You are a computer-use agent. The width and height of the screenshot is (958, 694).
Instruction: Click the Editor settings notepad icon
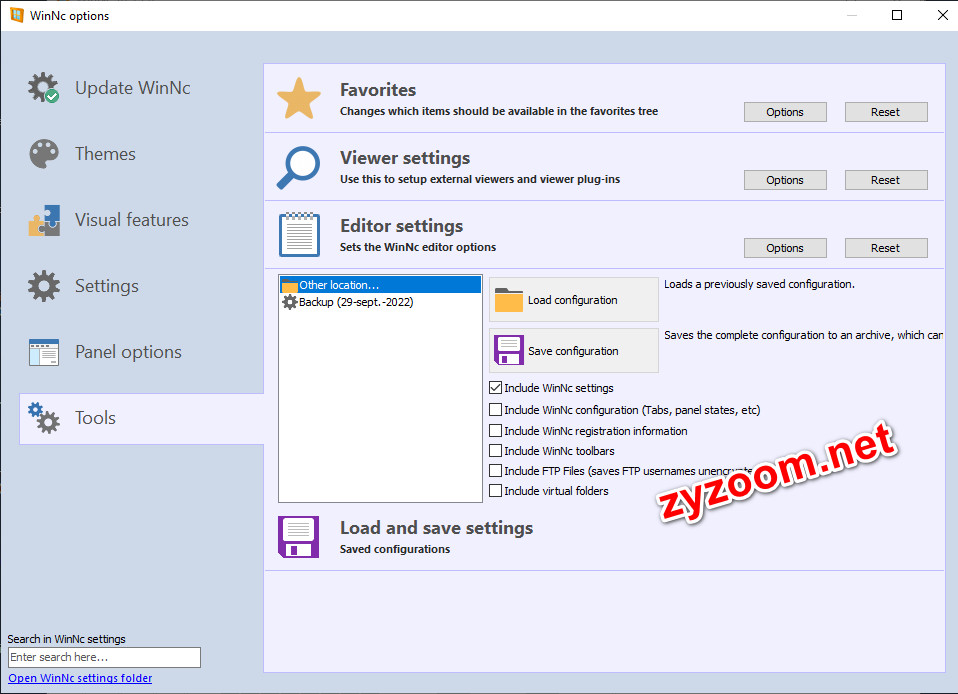(299, 235)
